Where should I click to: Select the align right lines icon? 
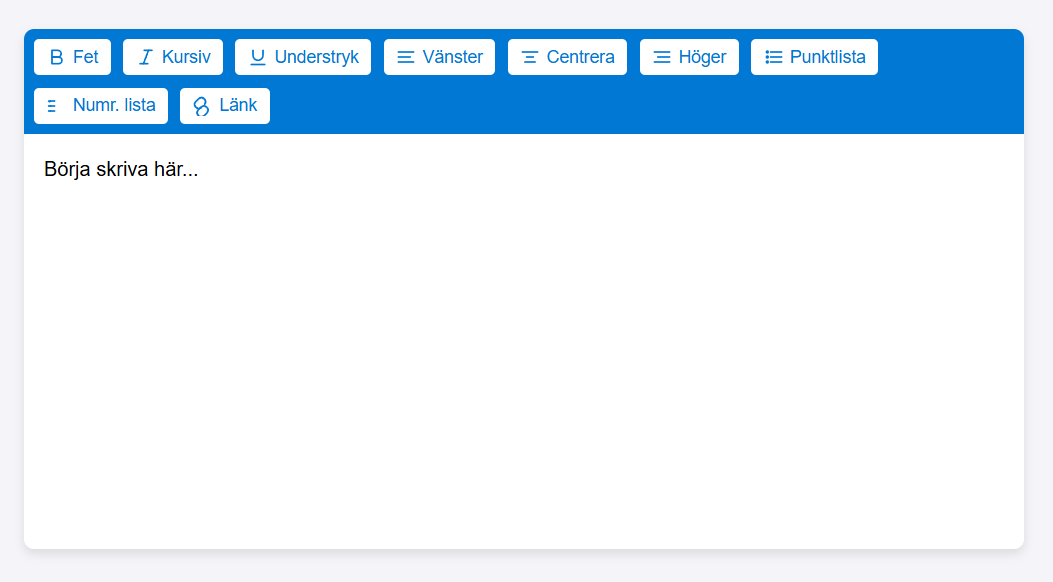pos(662,57)
